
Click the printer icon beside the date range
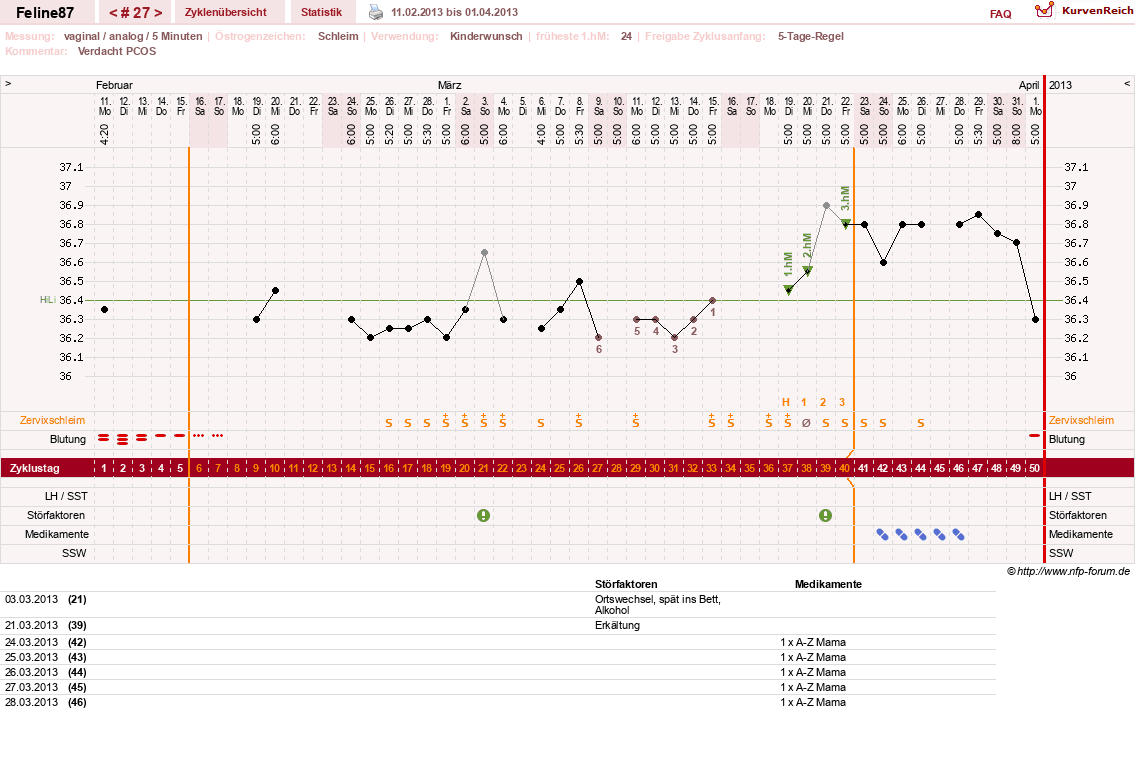[x=376, y=12]
